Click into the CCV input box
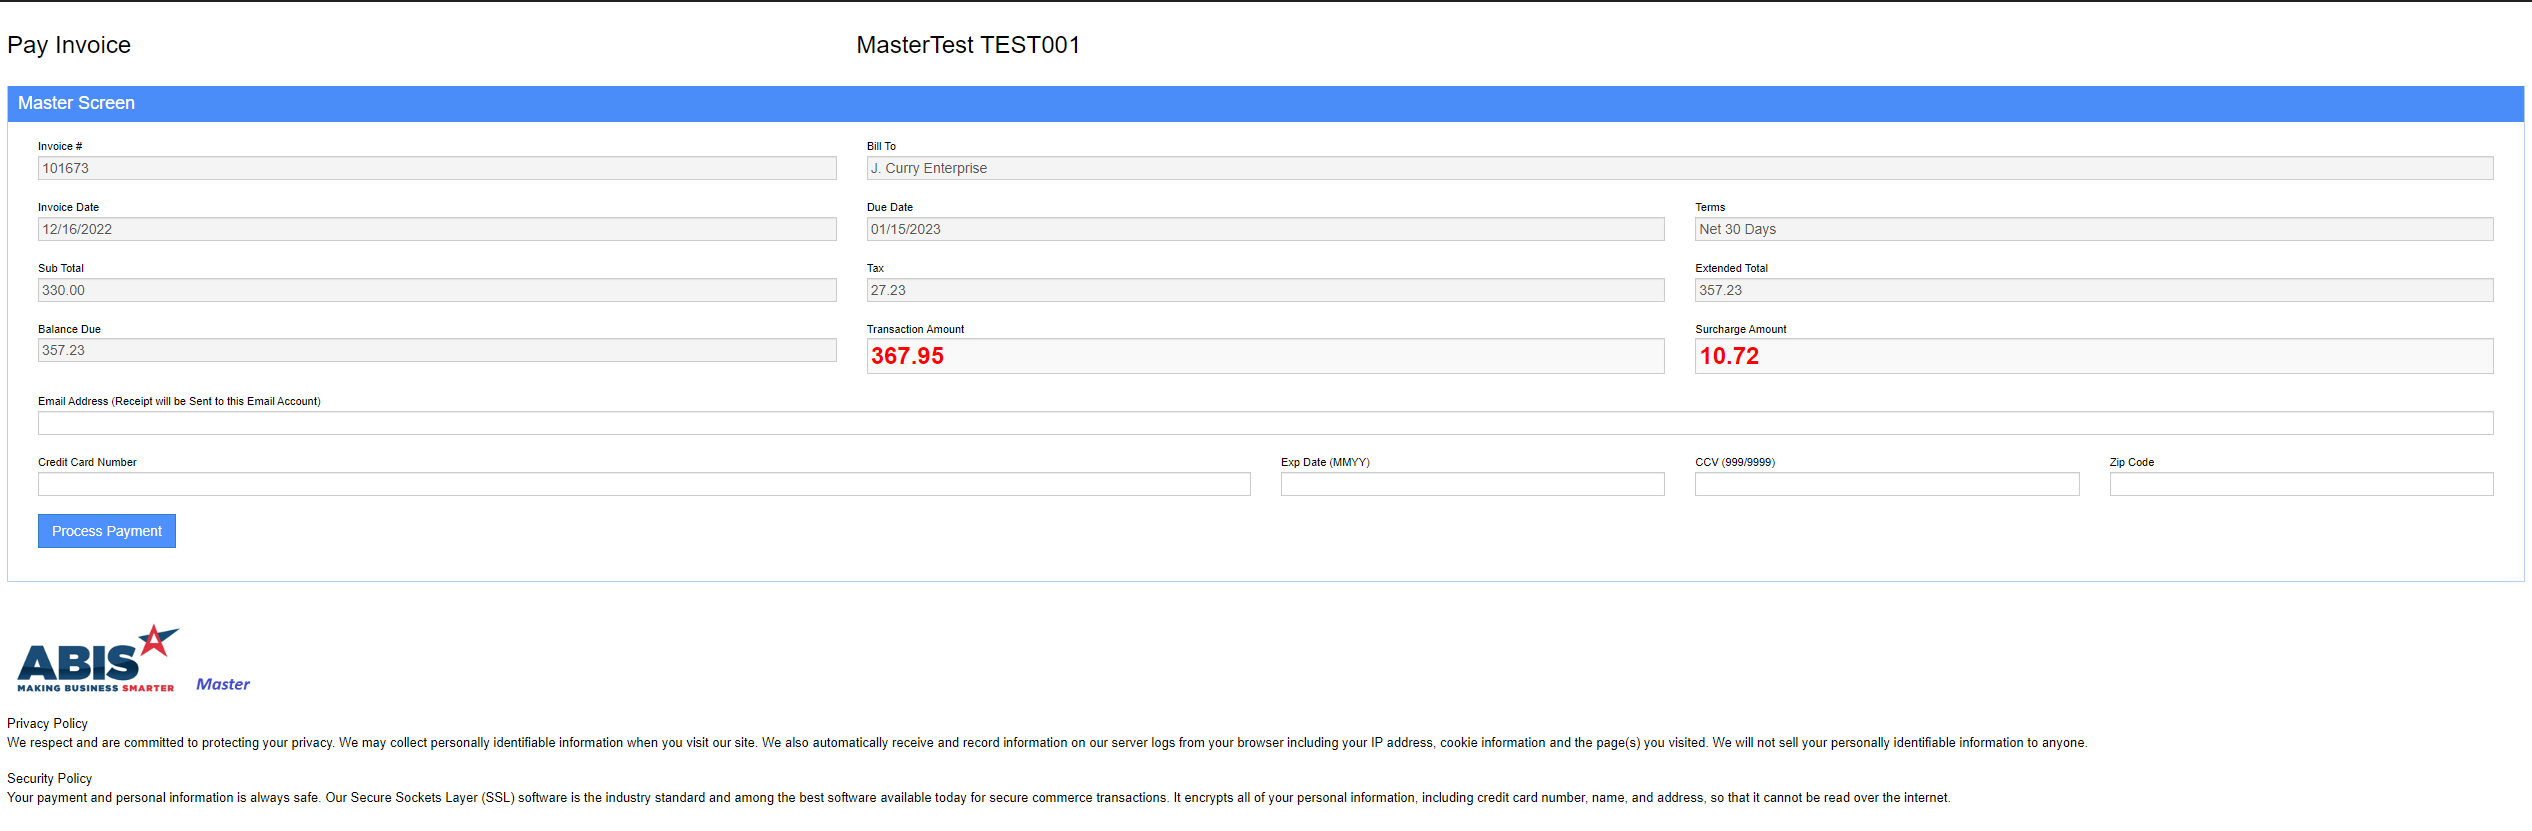Image resolution: width=2532 pixels, height=831 pixels. click(1886, 484)
